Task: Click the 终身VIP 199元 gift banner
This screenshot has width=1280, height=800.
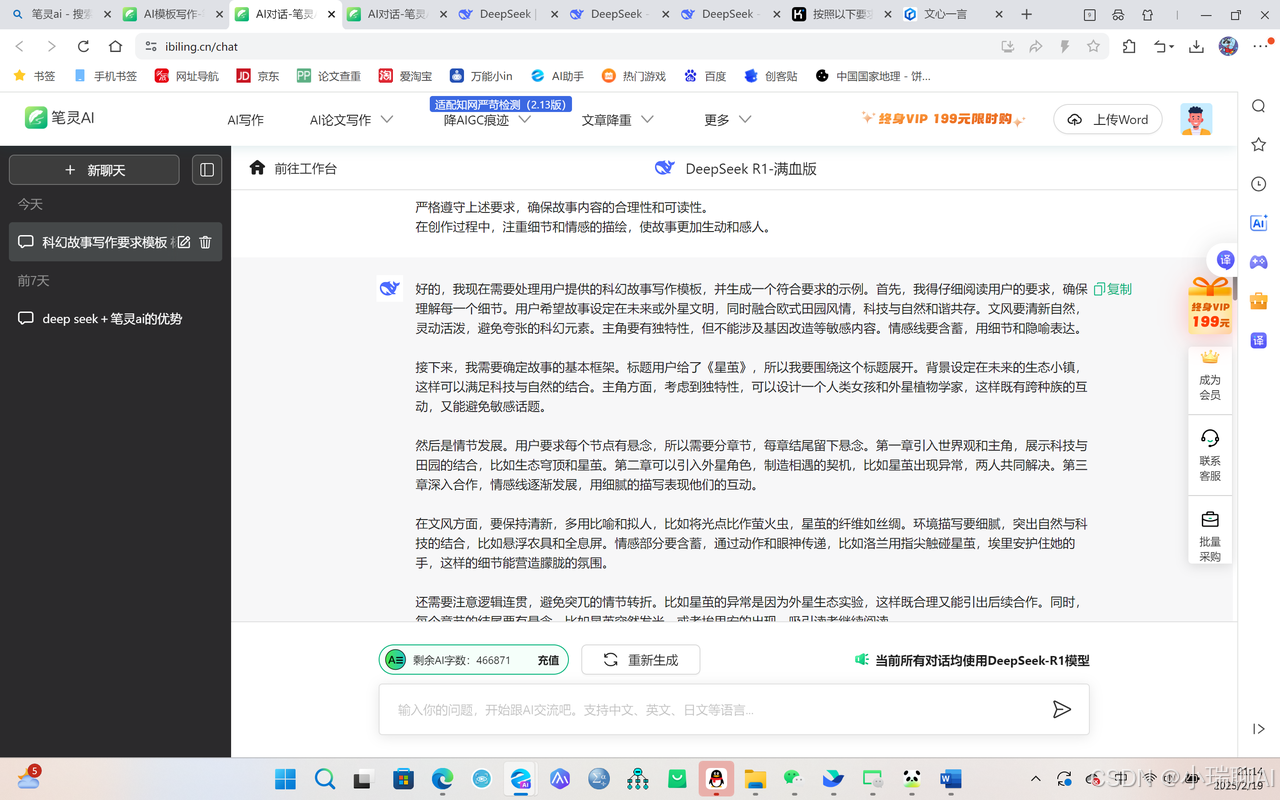Action: coord(1210,305)
